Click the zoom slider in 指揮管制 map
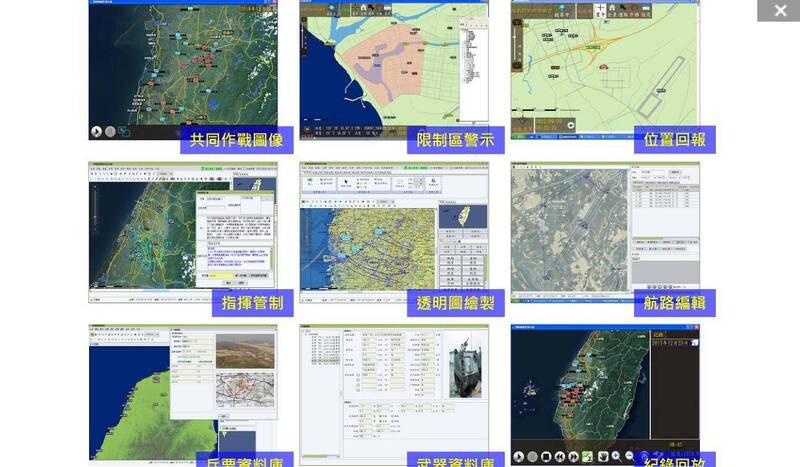The width and height of the screenshot is (800, 467). click(95, 210)
